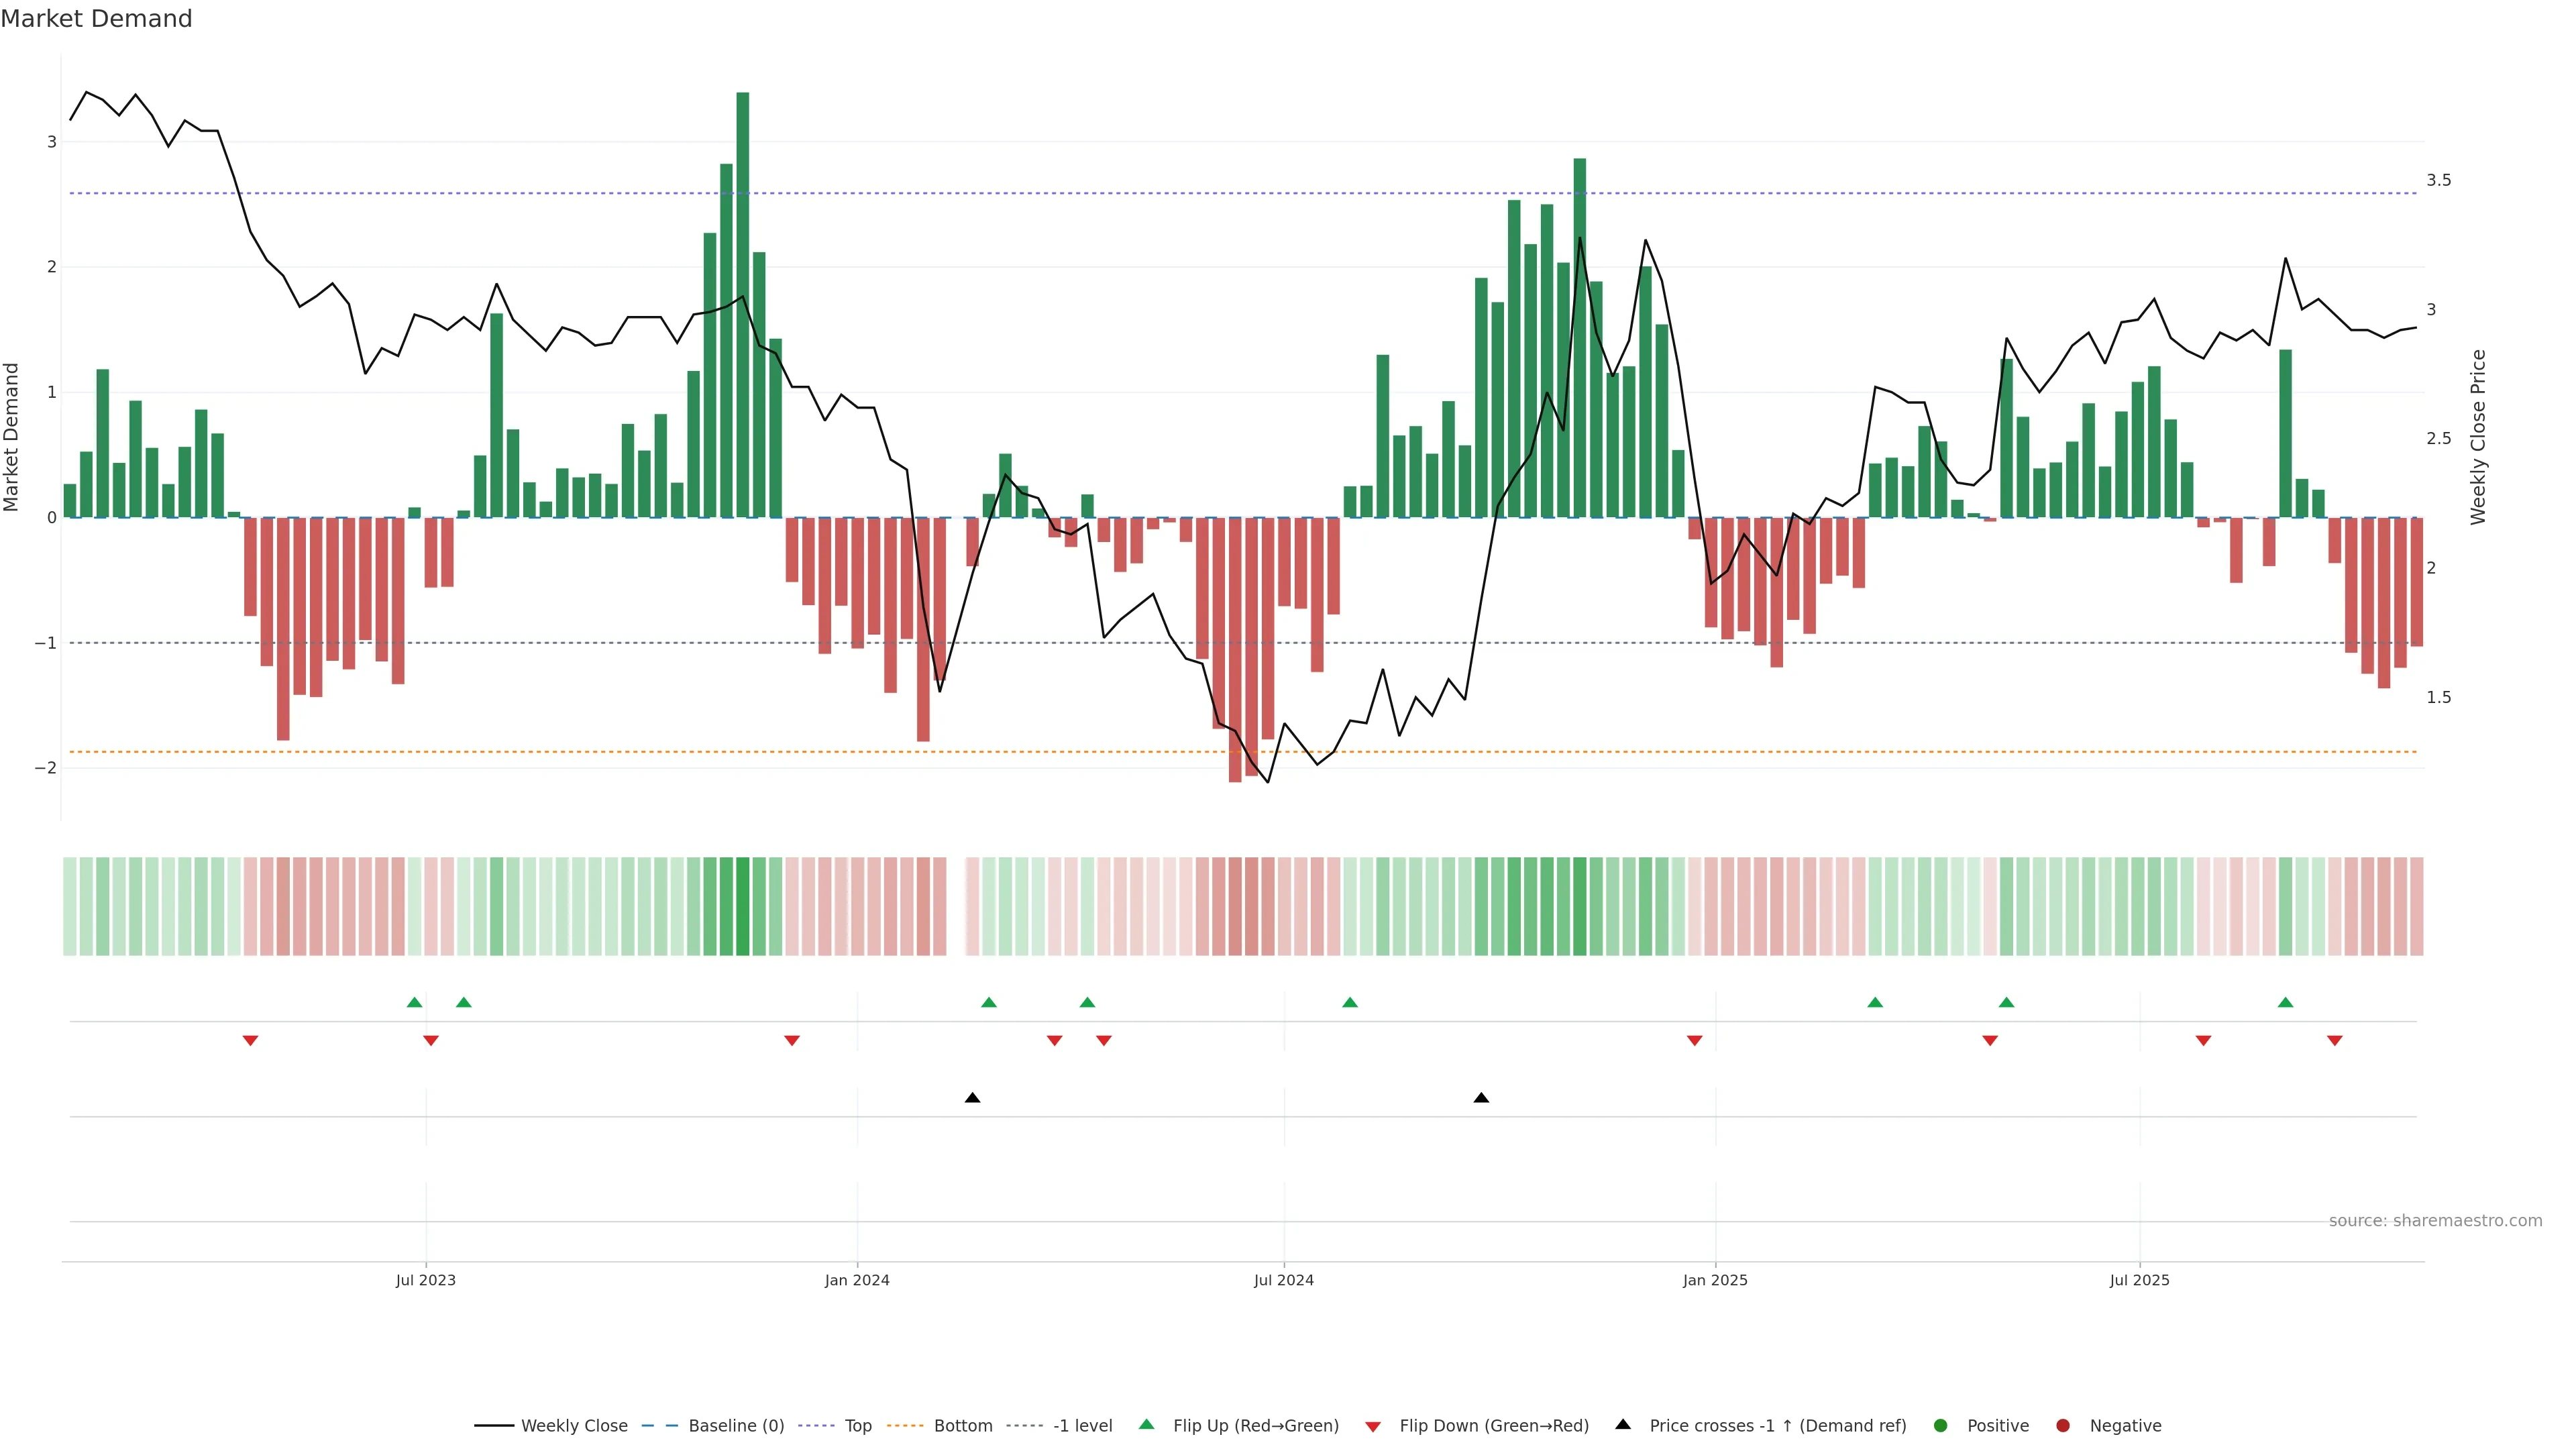This screenshot has width=2576, height=1449.
Task: Click the Market Demand chart title
Action: coord(96,19)
